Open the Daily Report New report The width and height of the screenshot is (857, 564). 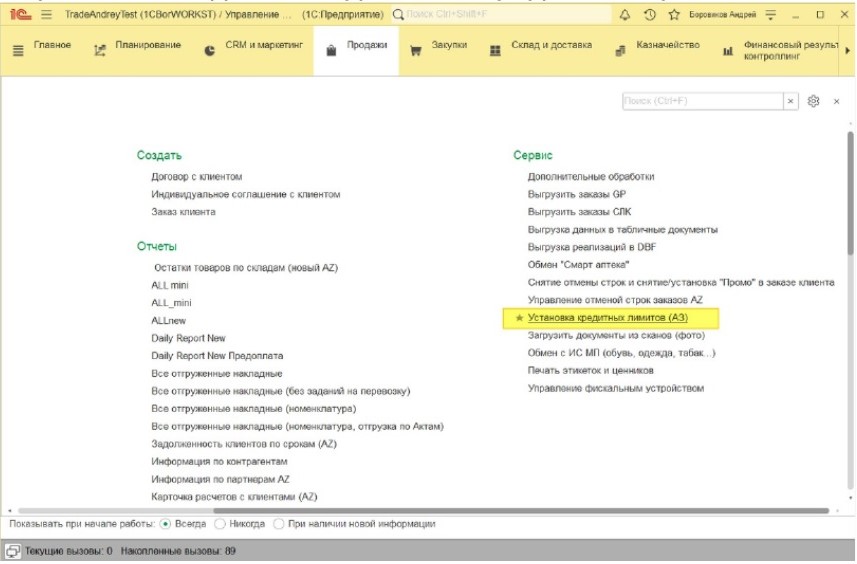click(x=188, y=338)
